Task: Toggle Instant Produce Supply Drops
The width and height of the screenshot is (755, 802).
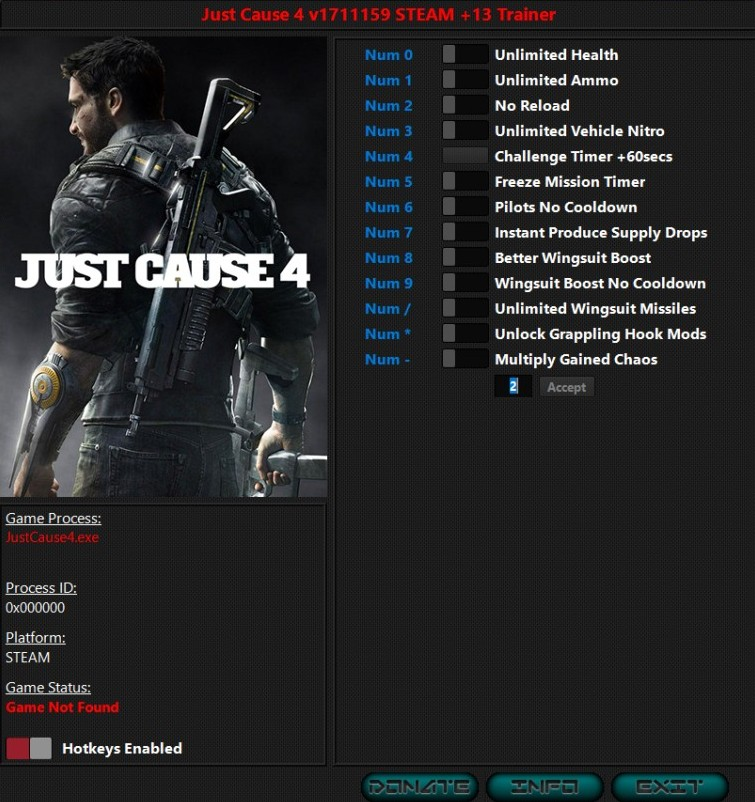Action: coord(465,232)
